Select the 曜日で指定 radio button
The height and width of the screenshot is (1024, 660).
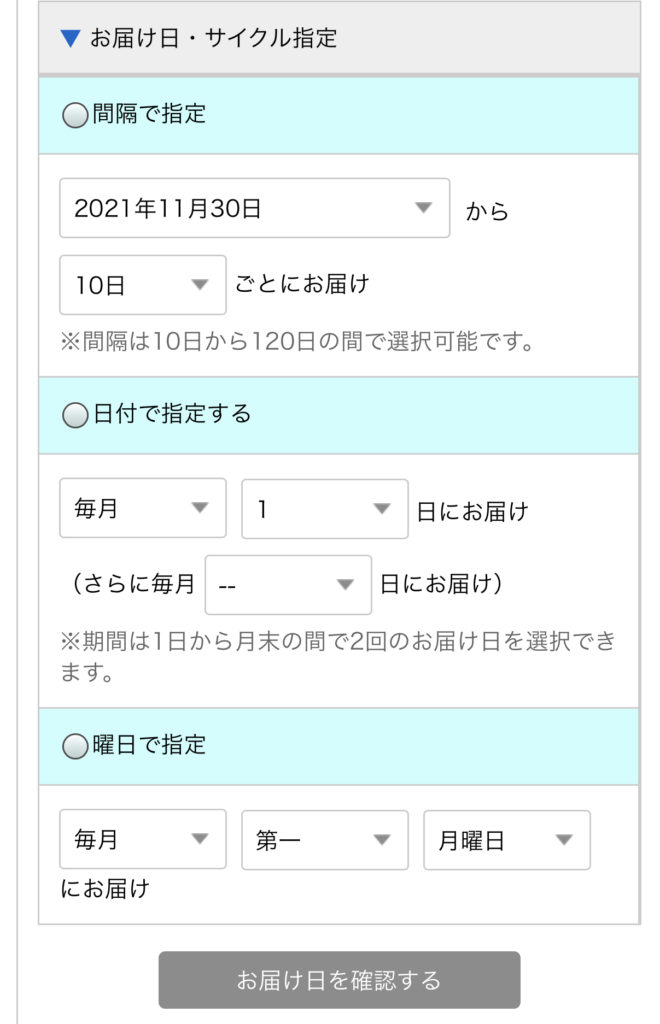(76, 747)
